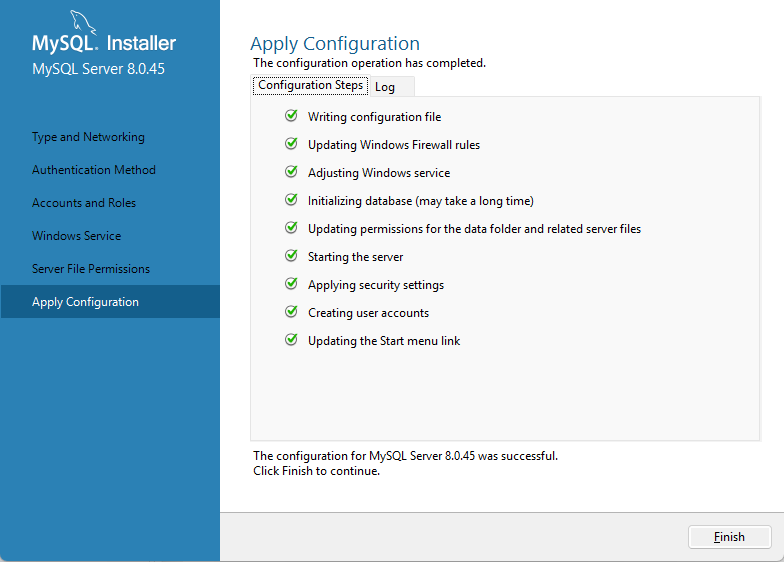This screenshot has width=784, height=562.
Task: Click the 'Updating the Start menu link' text
Action: click(384, 341)
